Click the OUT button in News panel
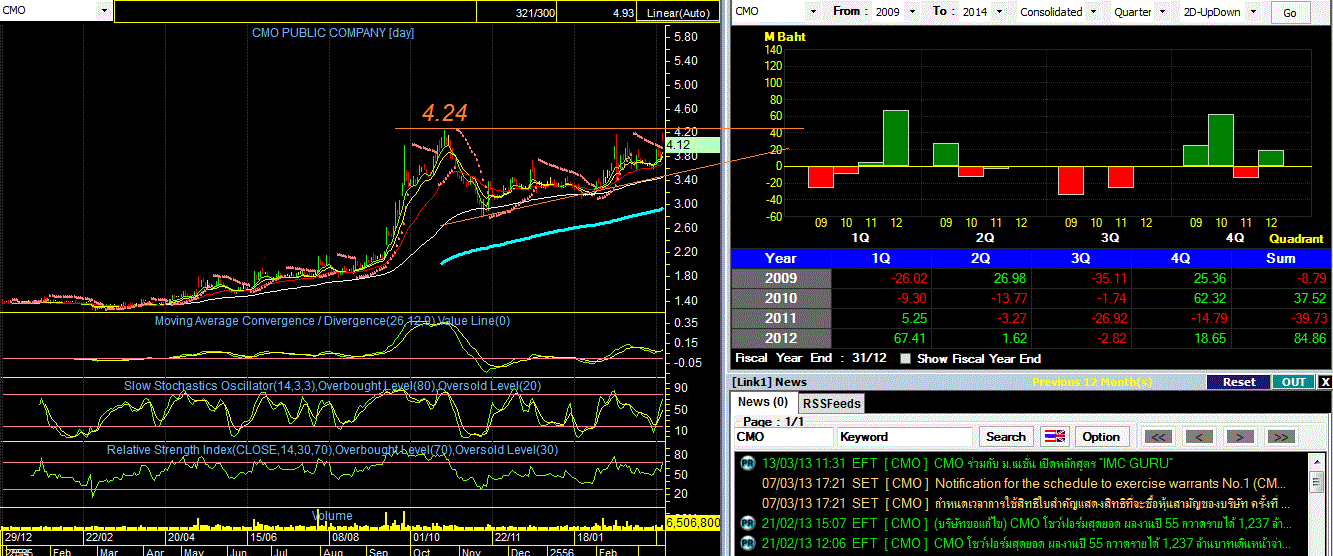The width and height of the screenshot is (1333, 556). tap(1293, 382)
